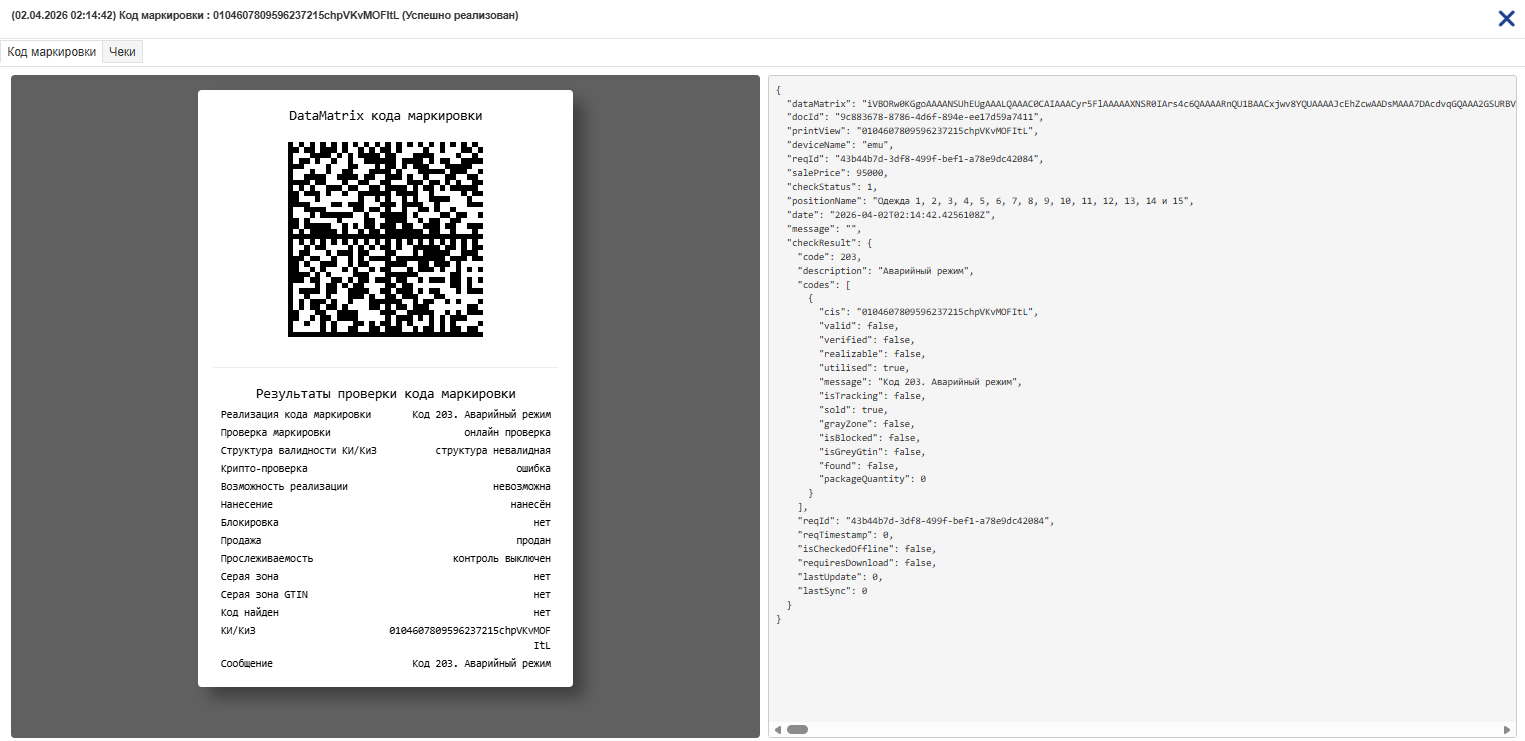Close the marking code dialog with the X
This screenshot has height=741, width=1525.
[x=1506, y=18]
